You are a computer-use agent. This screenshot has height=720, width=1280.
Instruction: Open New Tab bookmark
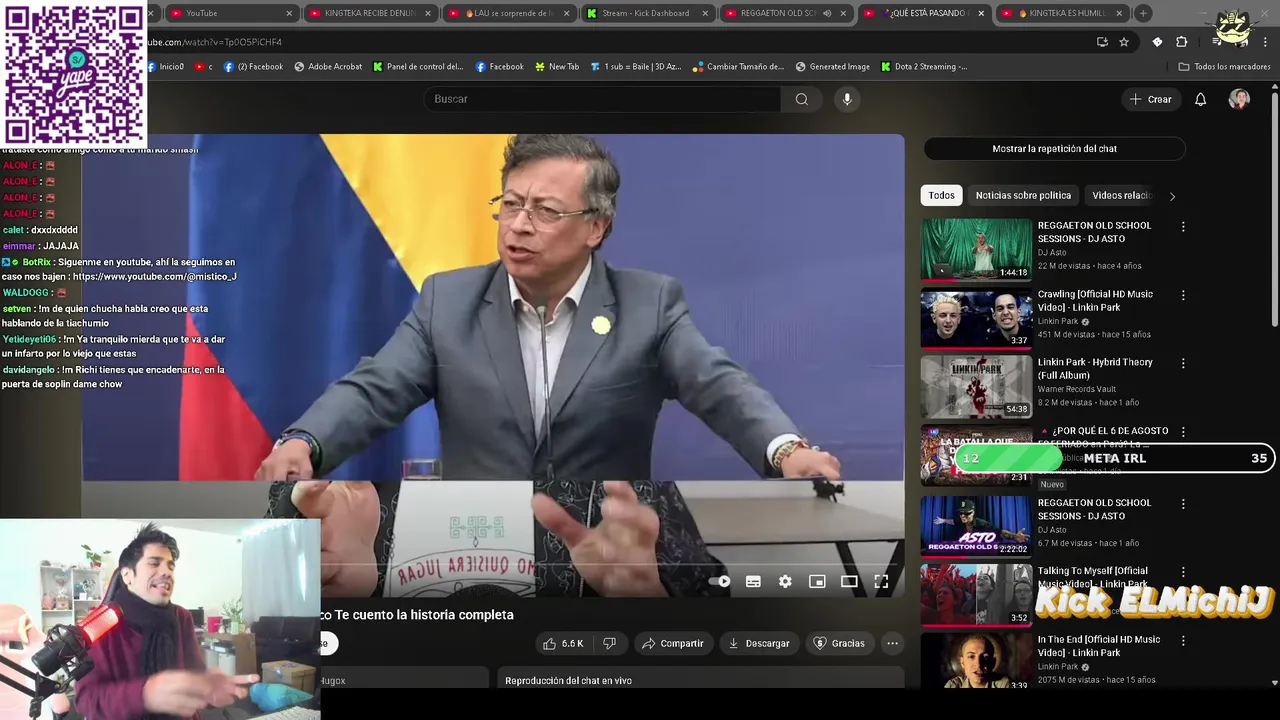557,67
